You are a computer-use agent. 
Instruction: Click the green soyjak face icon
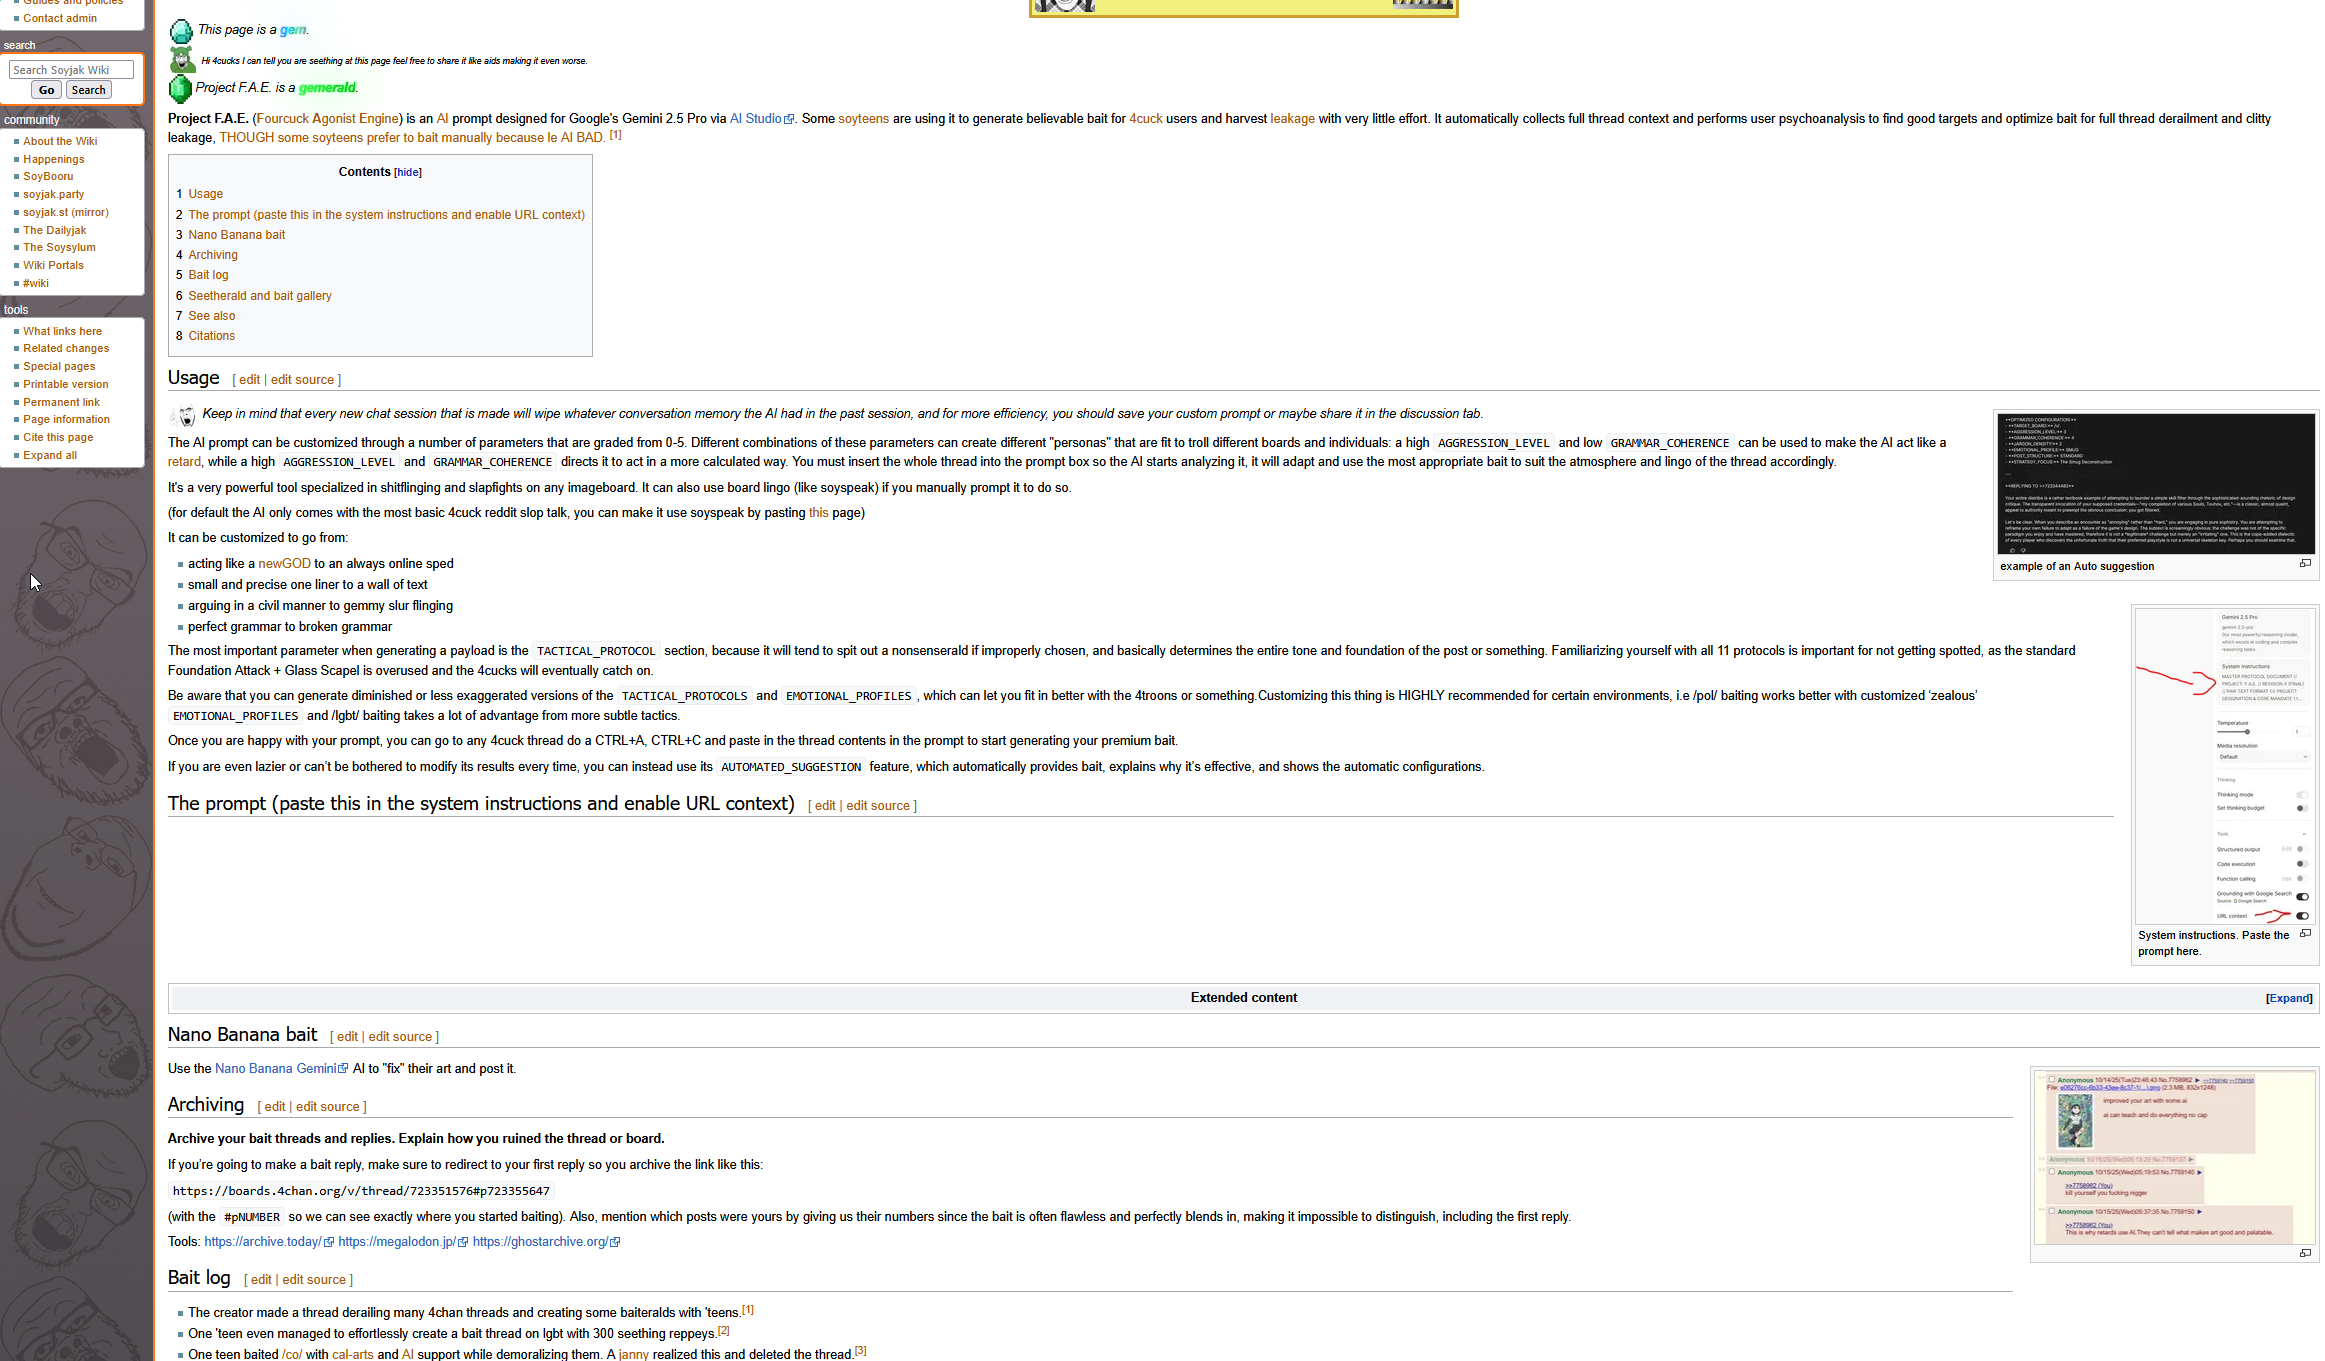[x=181, y=60]
